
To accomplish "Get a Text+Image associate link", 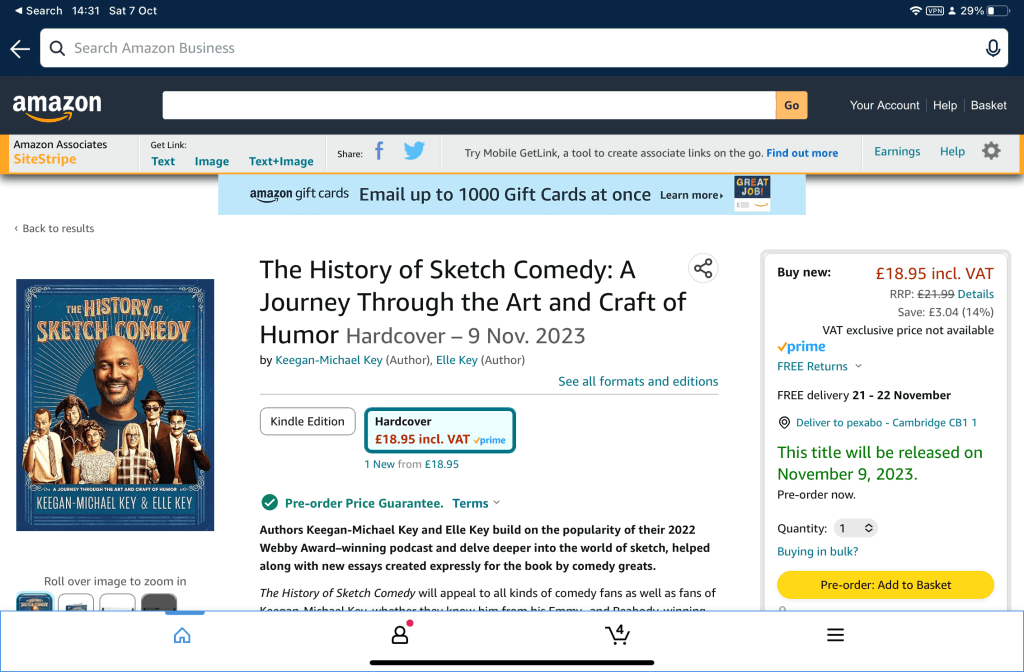I will coord(281,161).
